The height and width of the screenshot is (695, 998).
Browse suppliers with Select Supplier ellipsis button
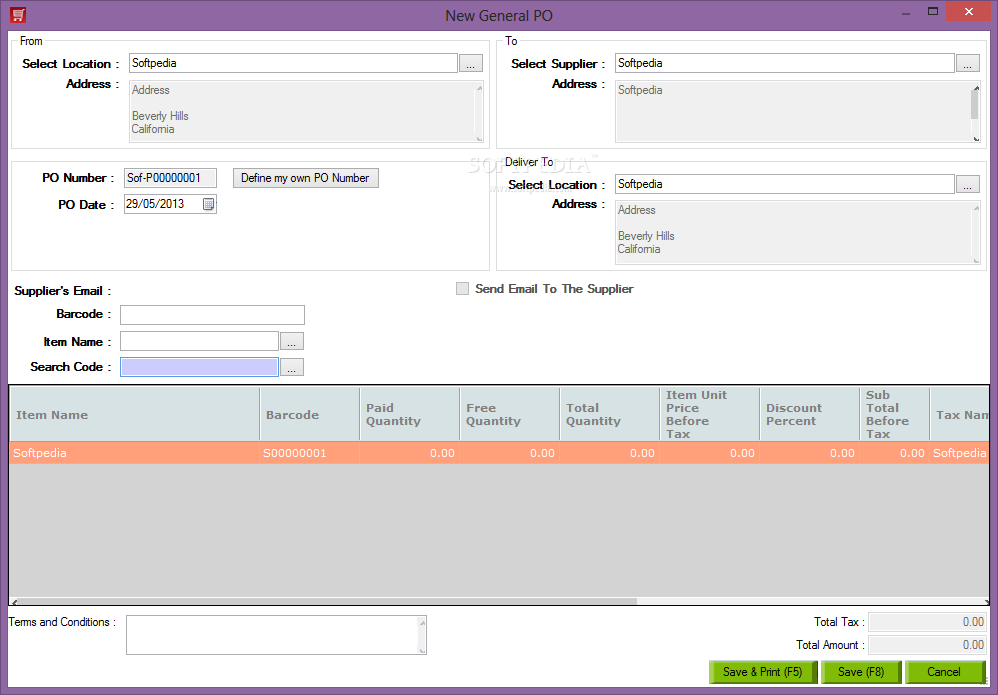coord(967,64)
